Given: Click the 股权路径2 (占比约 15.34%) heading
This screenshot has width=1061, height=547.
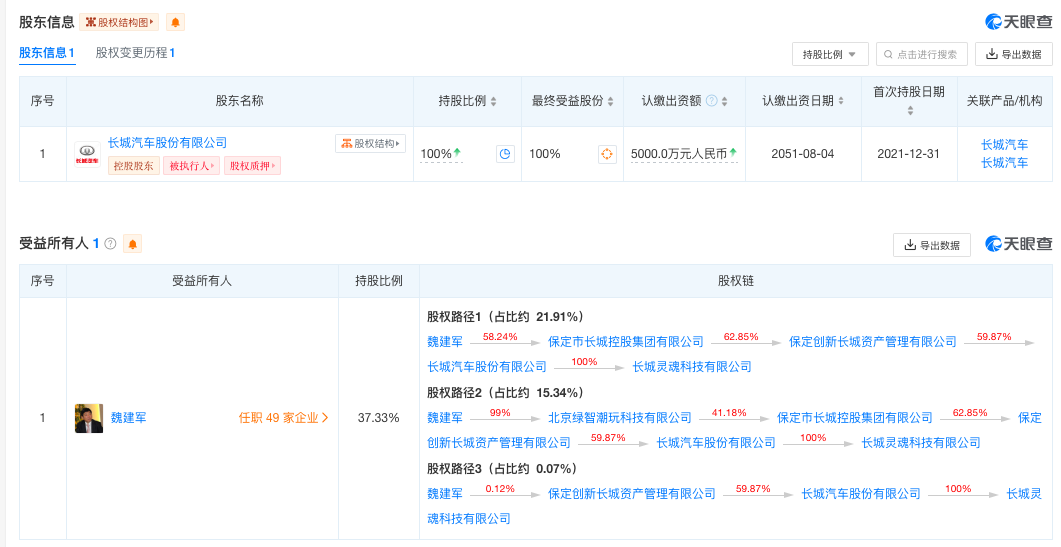Looking at the screenshot, I should tap(505, 393).
